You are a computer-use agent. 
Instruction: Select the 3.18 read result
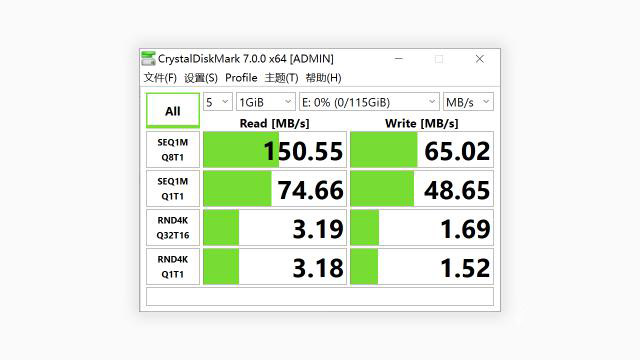point(275,267)
